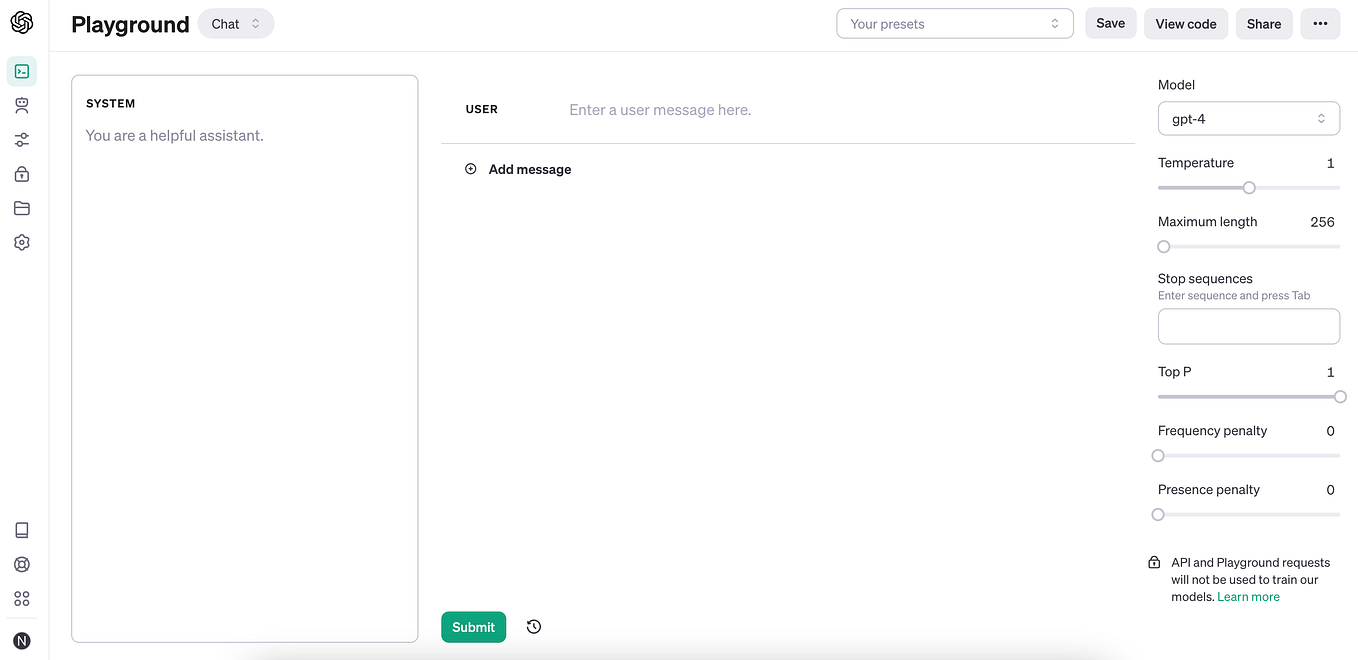This screenshot has width=1358, height=660.
Task: Open the Your presets dropdown
Action: [x=954, y=24]
